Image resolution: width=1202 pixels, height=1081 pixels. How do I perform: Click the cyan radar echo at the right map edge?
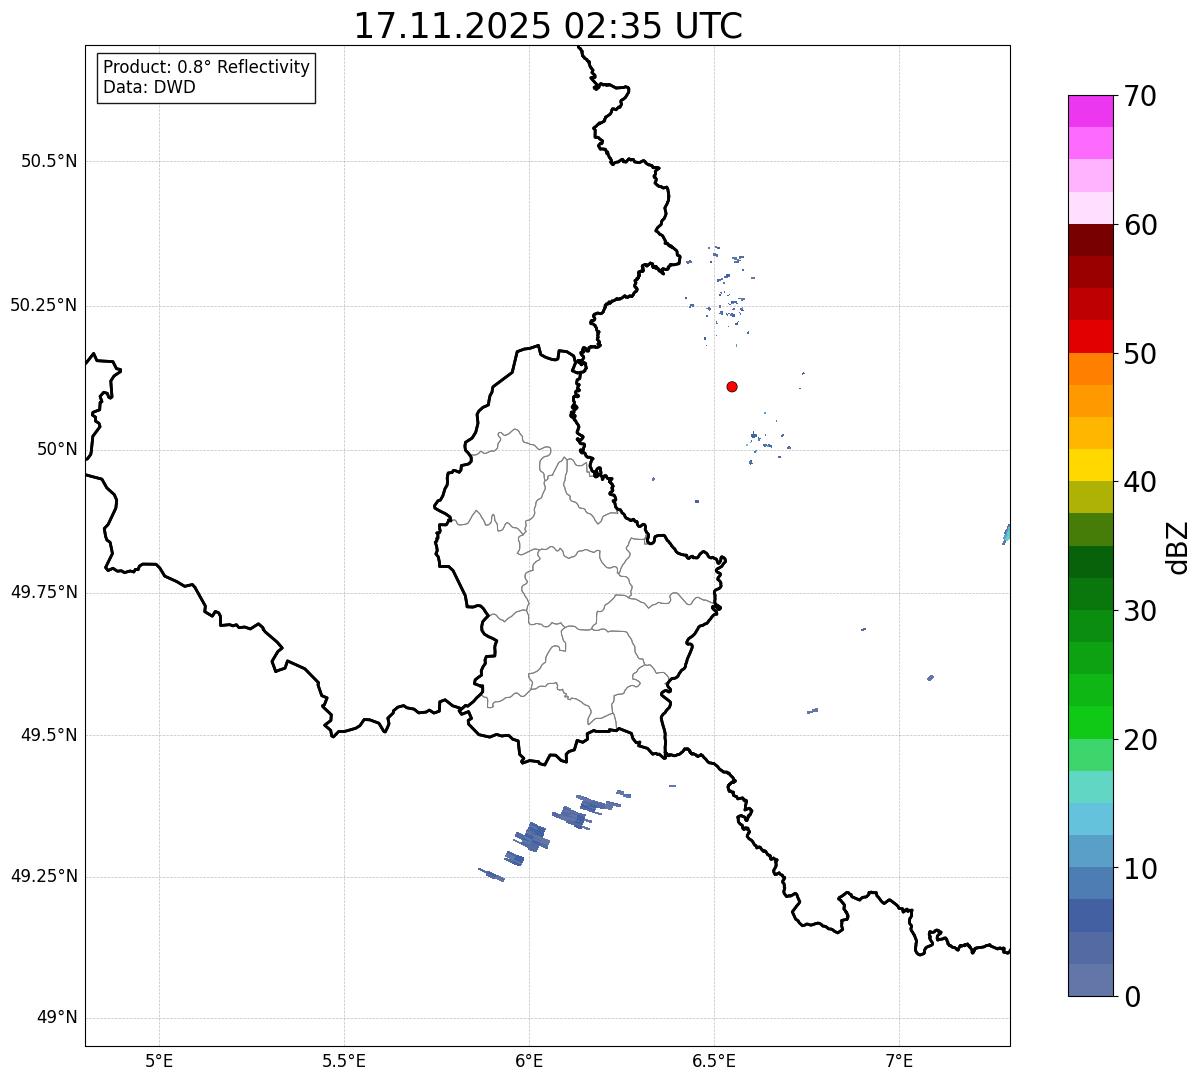click(x=1006, y=534)
